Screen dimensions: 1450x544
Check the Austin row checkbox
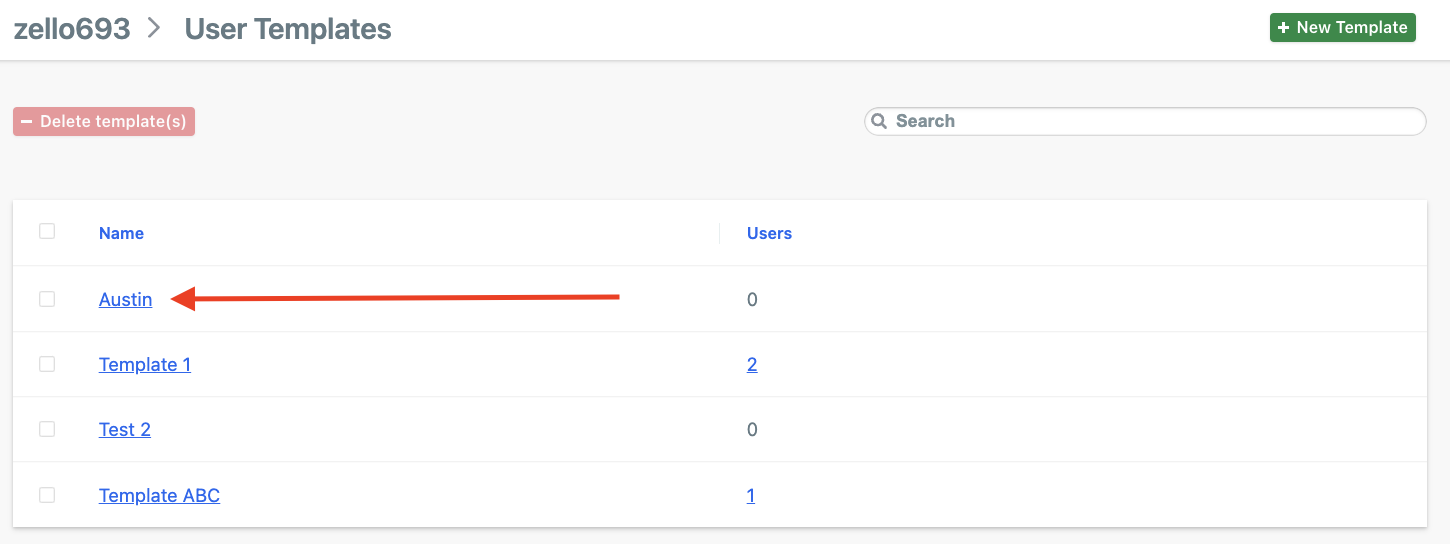47,299
